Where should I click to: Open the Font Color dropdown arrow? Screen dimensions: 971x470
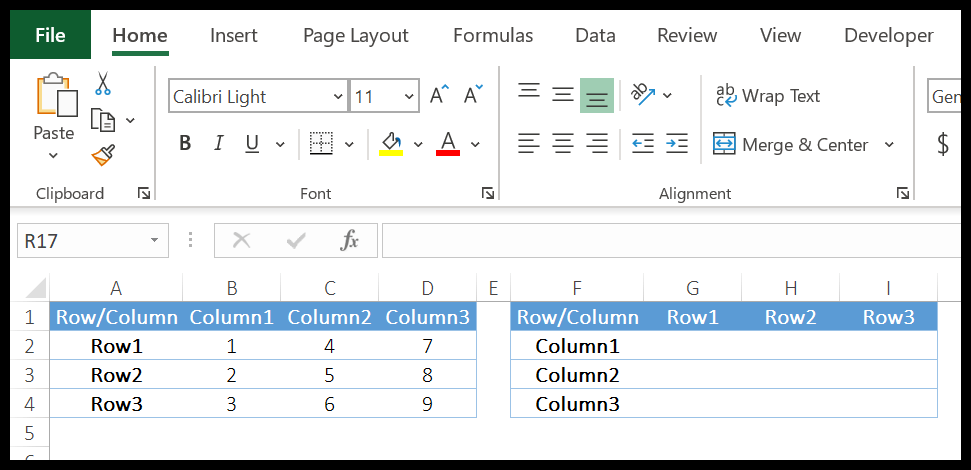click(x=476, y=144)
